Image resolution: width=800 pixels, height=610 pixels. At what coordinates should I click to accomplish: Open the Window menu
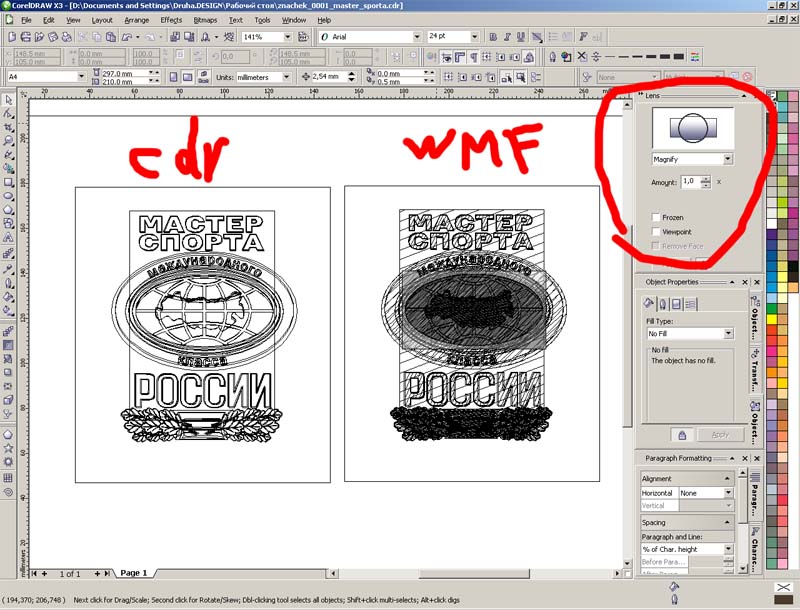point(294,20)
